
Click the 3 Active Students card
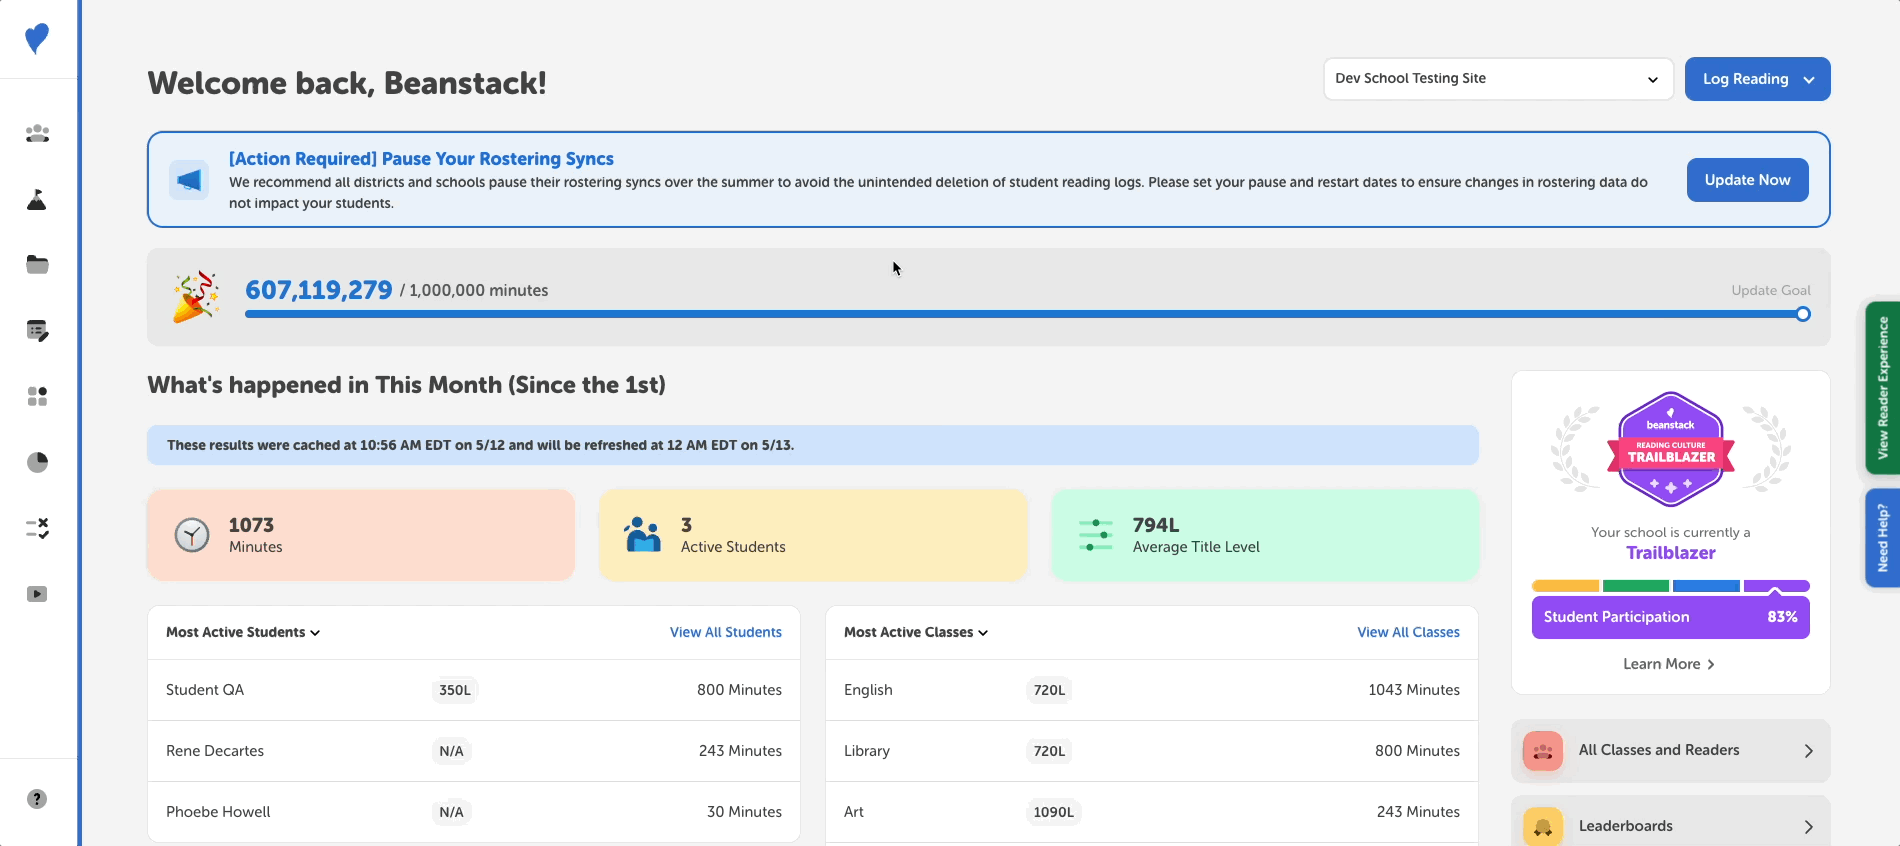coord(813,535)
